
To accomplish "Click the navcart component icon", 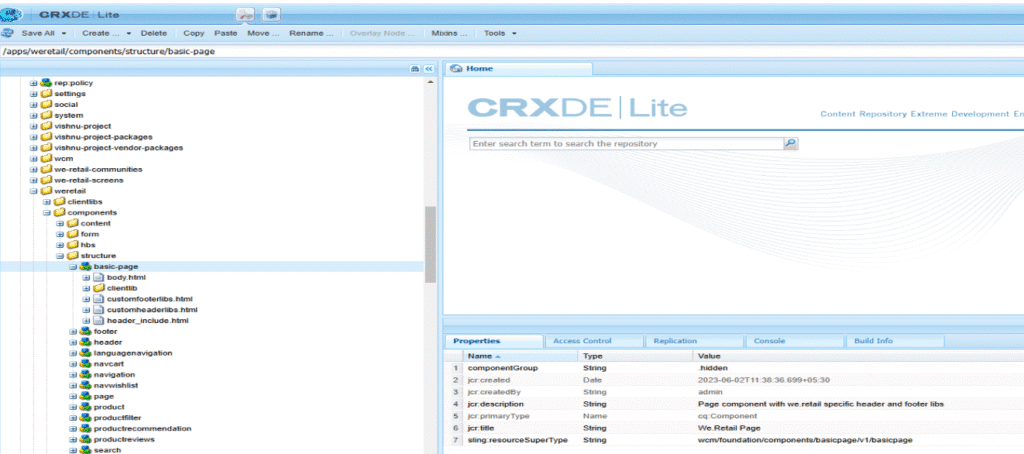I will 86,364.
